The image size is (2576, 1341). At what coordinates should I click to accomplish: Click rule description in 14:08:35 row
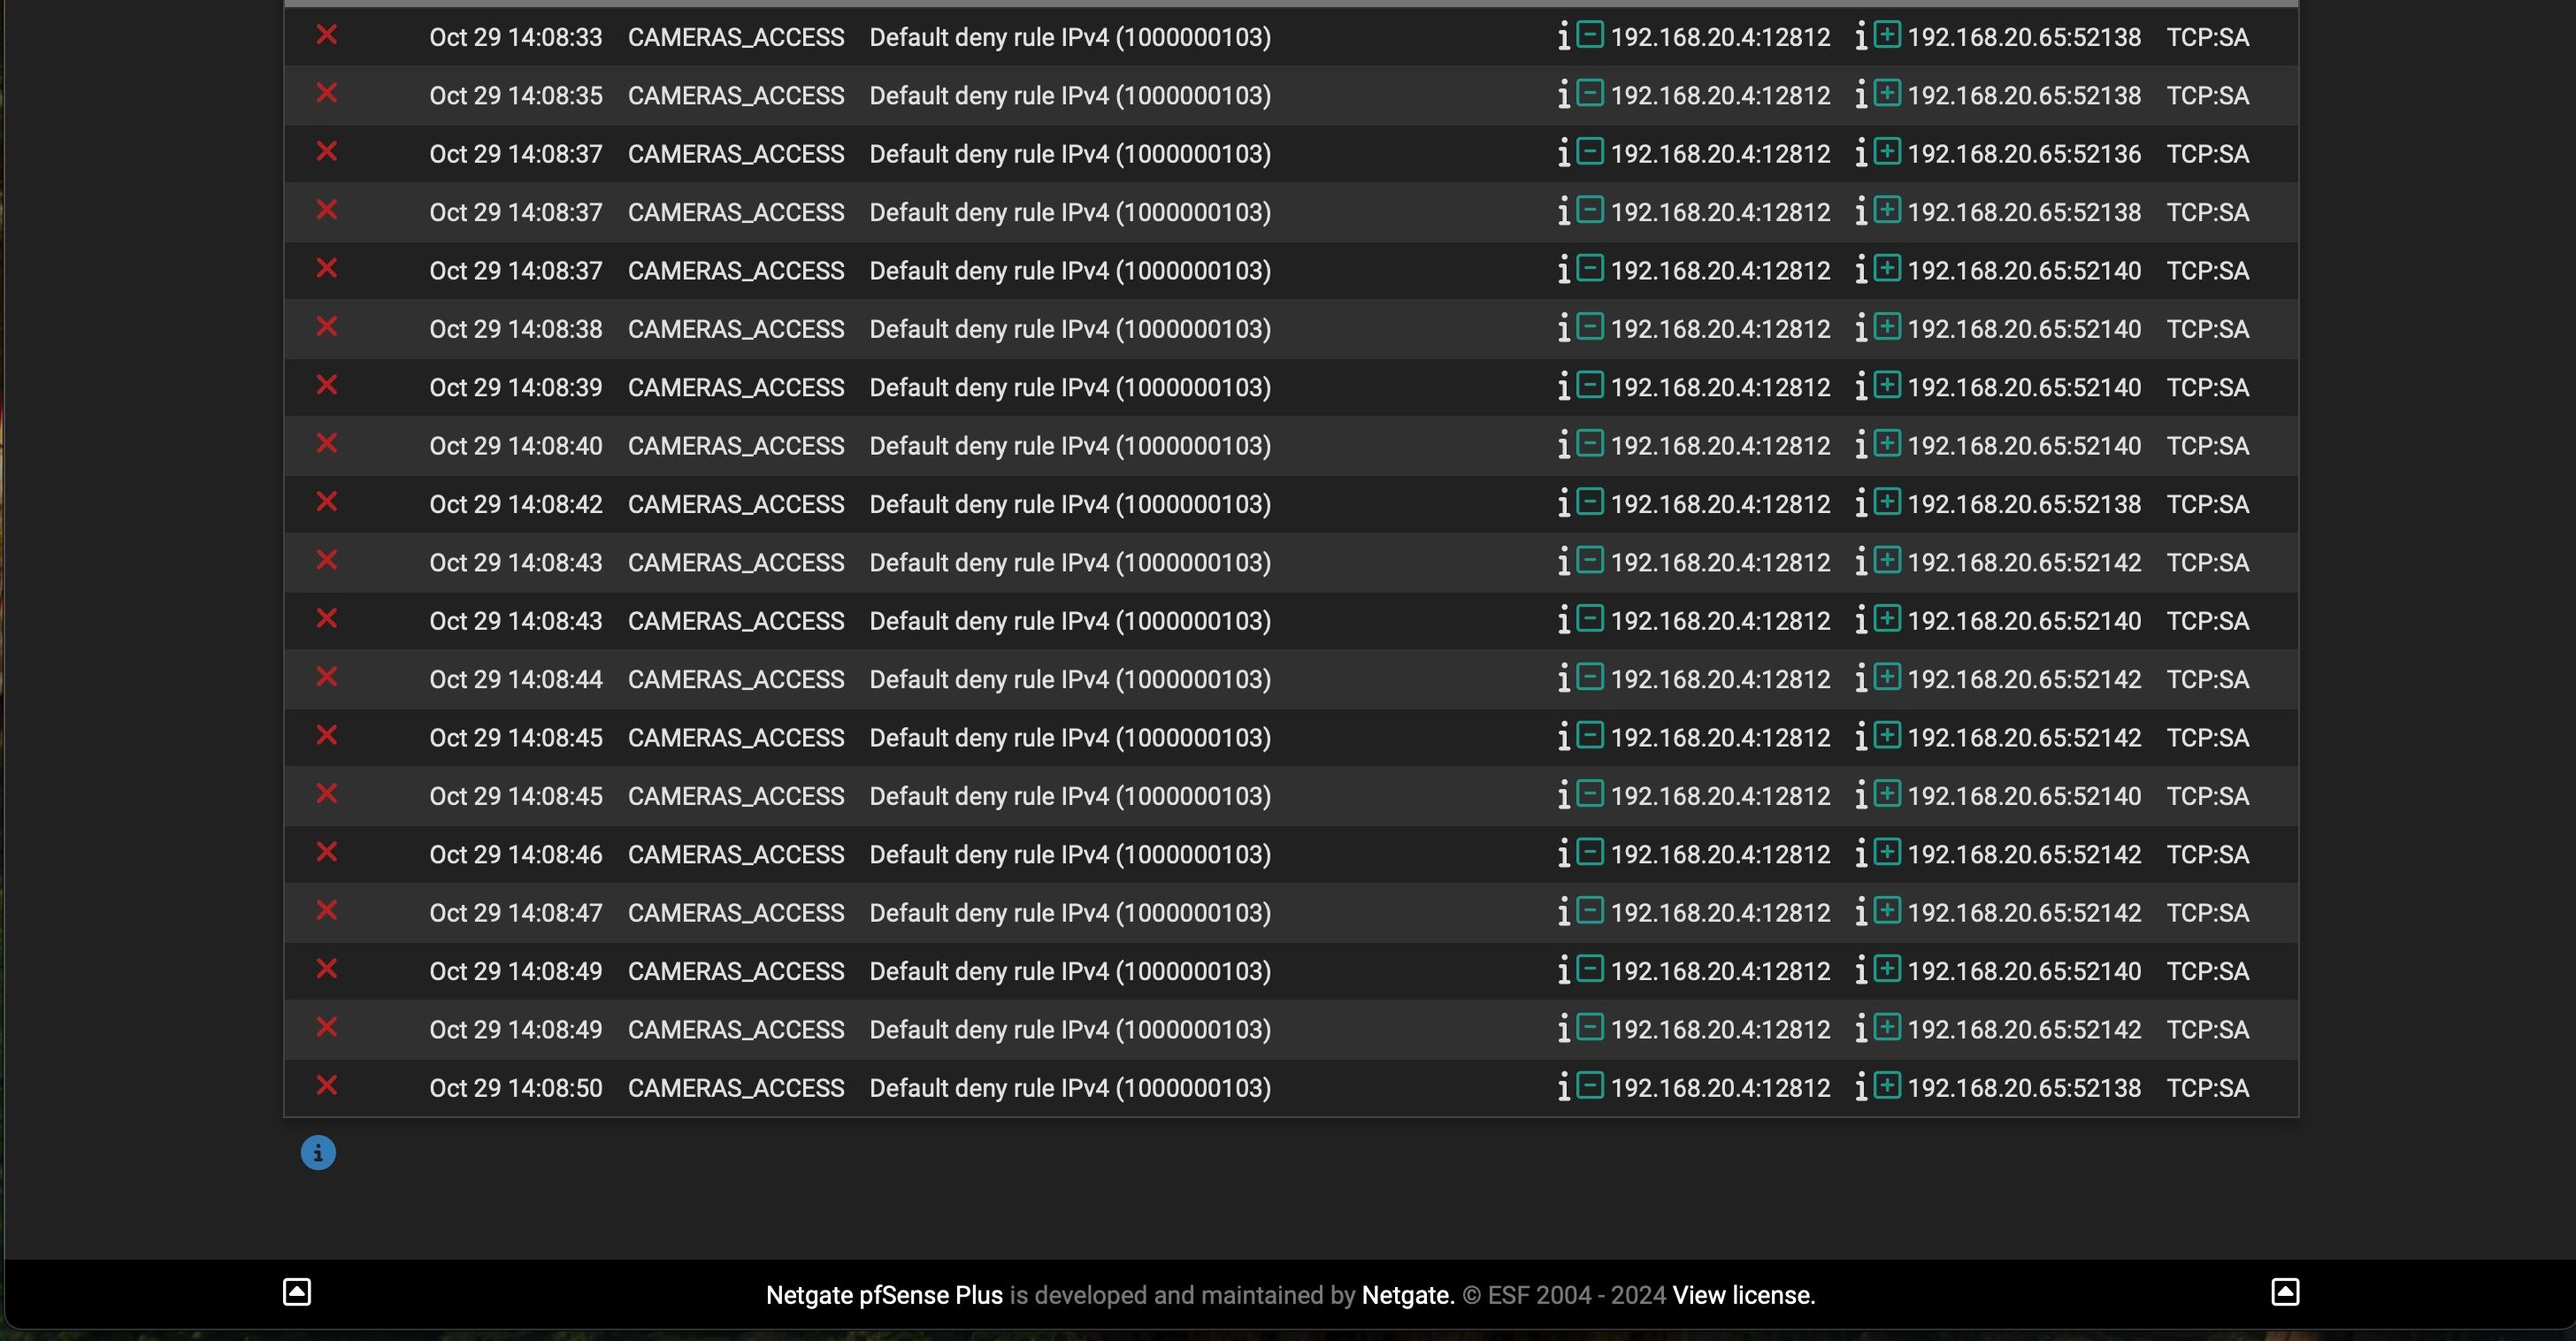[1069, 96]
